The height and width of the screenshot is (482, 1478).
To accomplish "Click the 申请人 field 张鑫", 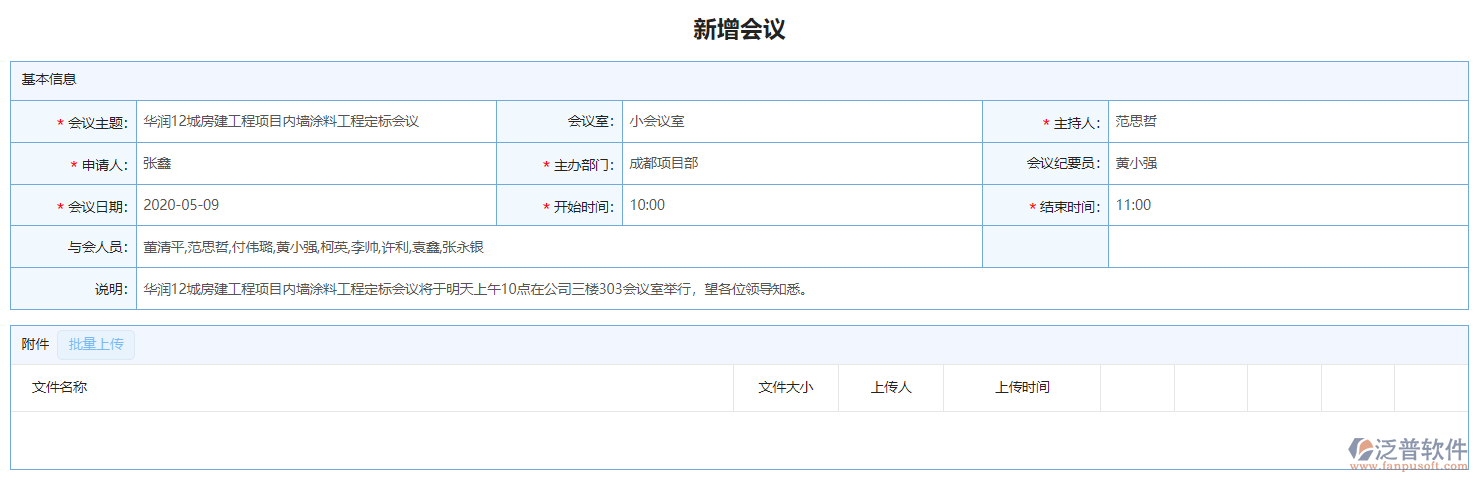I will click(316, 163).
